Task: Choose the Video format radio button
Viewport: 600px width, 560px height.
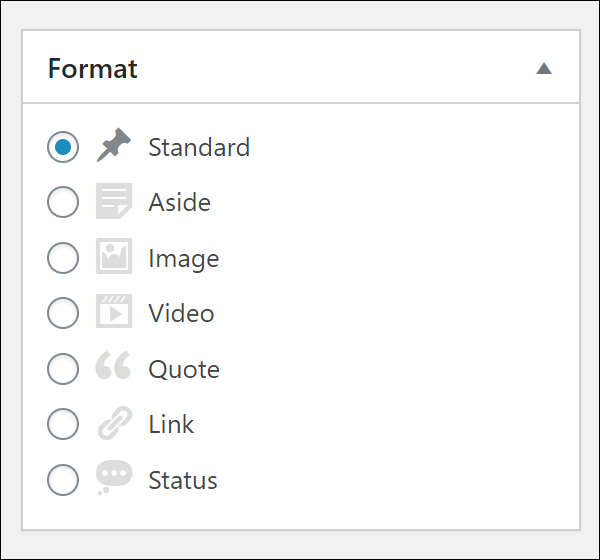Action: (x=63, y=313)
